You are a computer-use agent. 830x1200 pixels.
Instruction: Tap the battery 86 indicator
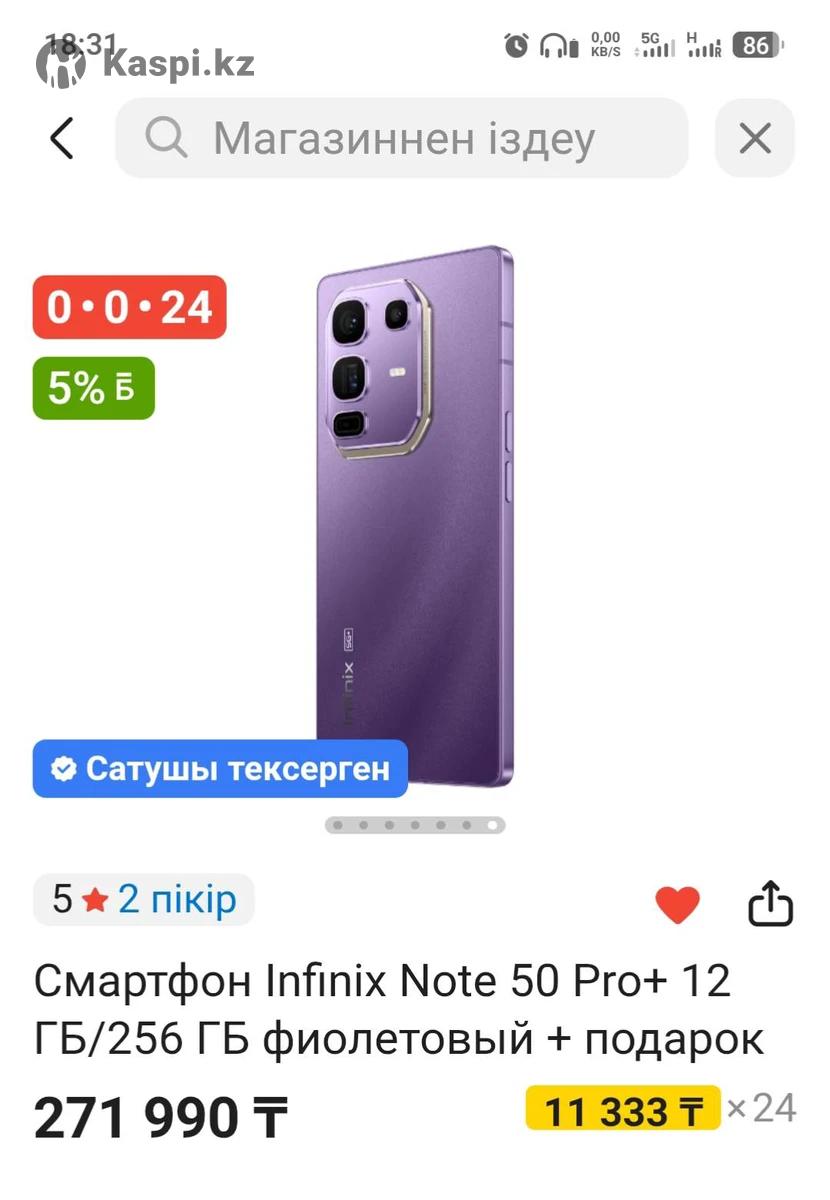click(x=759, y=46)
